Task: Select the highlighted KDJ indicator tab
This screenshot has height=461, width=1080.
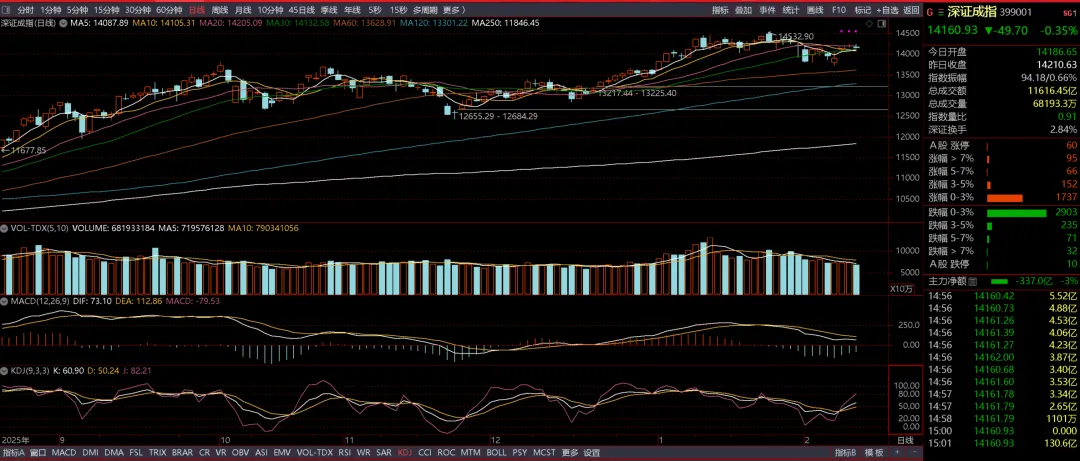Action: coord(405,453)
